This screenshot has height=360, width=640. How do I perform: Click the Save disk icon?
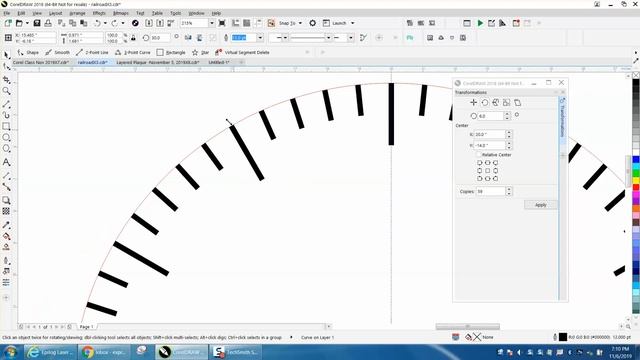[37, 23]
